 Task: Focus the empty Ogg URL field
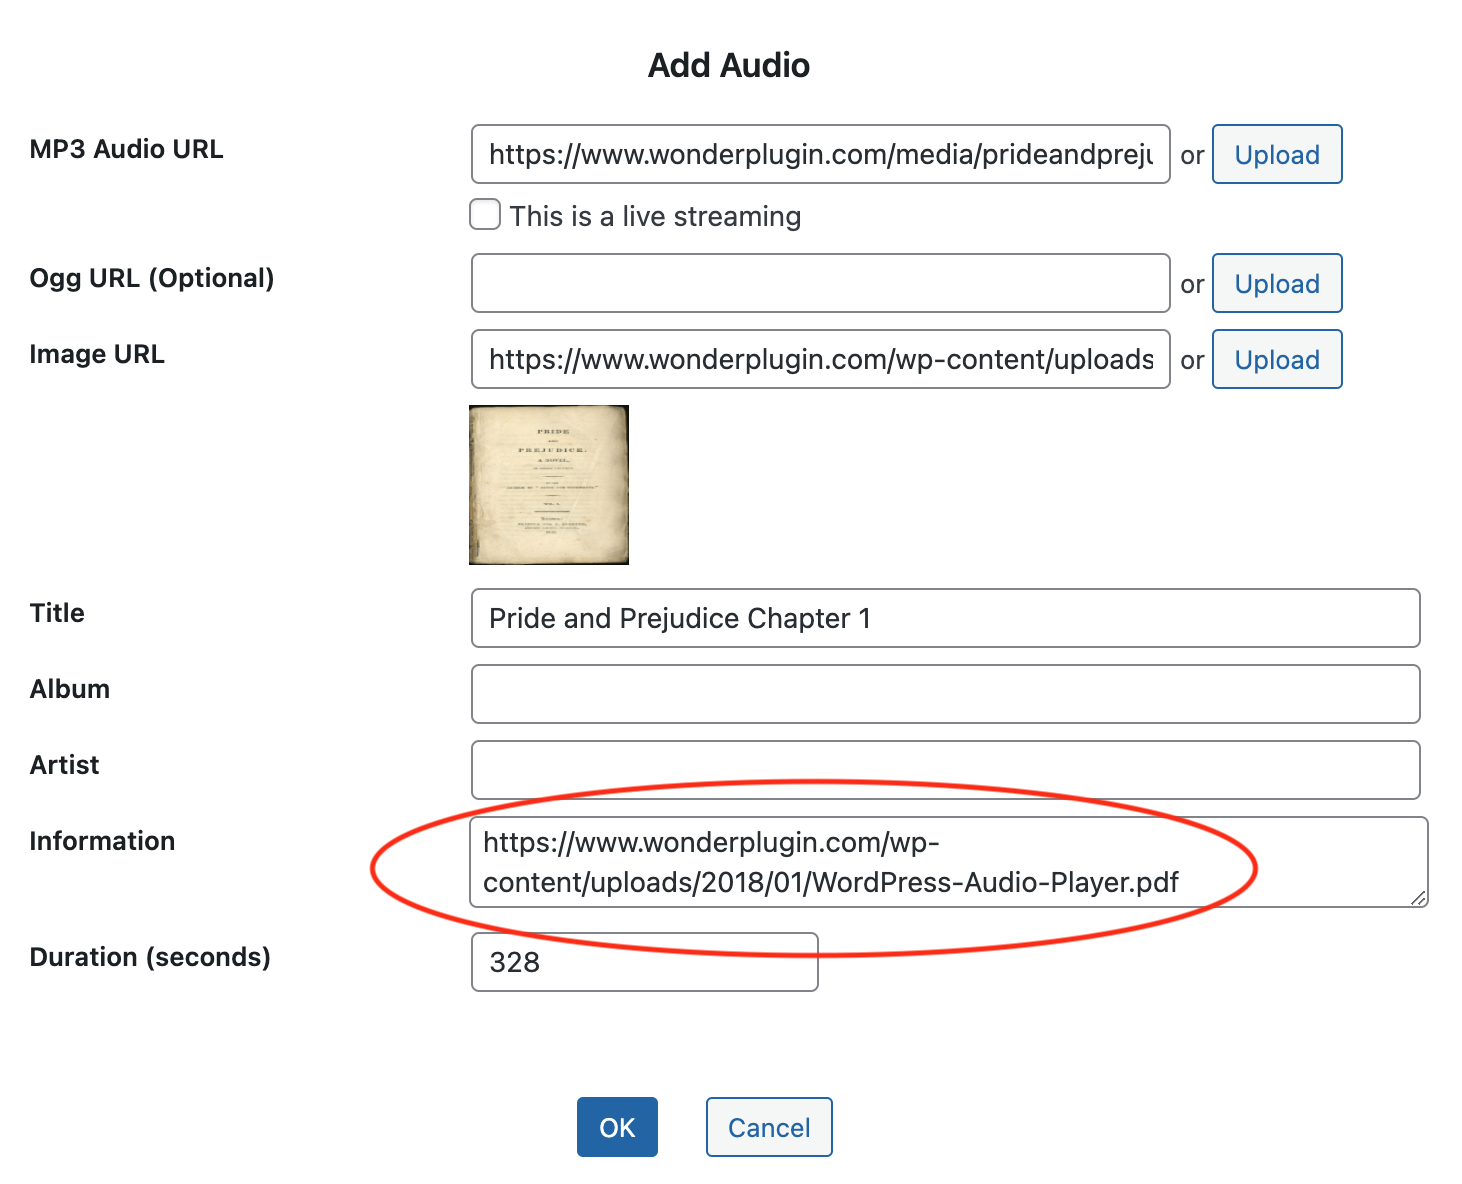(x=820, y=283)
